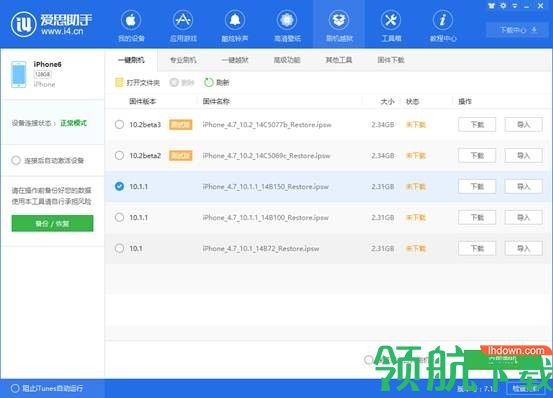
Task: Click the i4 爱思助手 logo
Action: click(x=51, y=24)
